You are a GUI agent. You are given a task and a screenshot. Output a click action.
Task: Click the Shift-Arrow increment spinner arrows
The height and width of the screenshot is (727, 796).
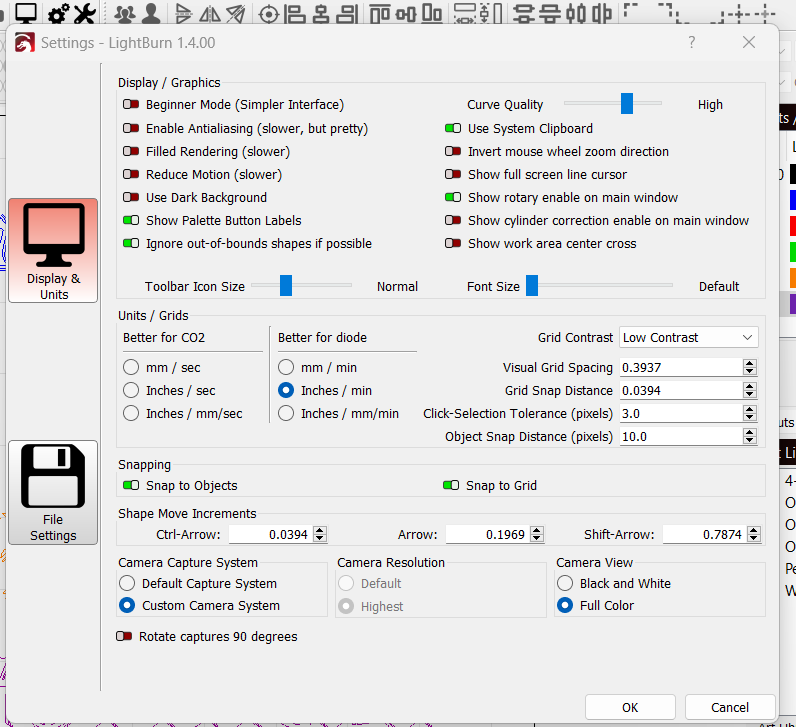coord(754,534)
